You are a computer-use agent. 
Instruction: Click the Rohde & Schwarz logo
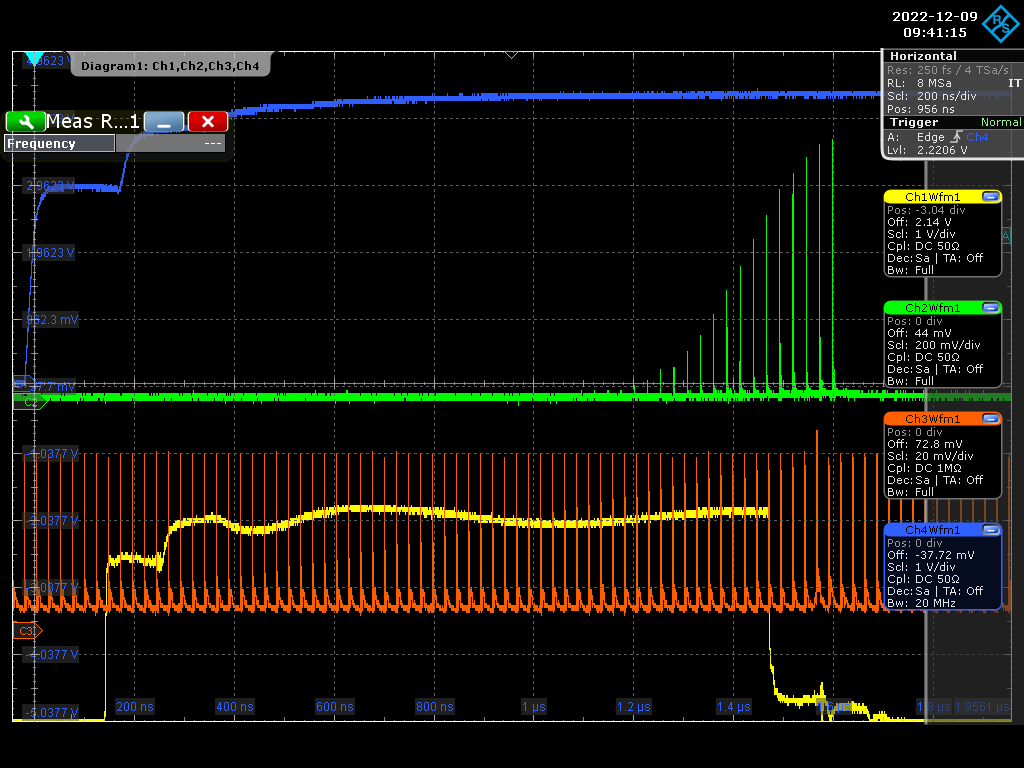1003,21
